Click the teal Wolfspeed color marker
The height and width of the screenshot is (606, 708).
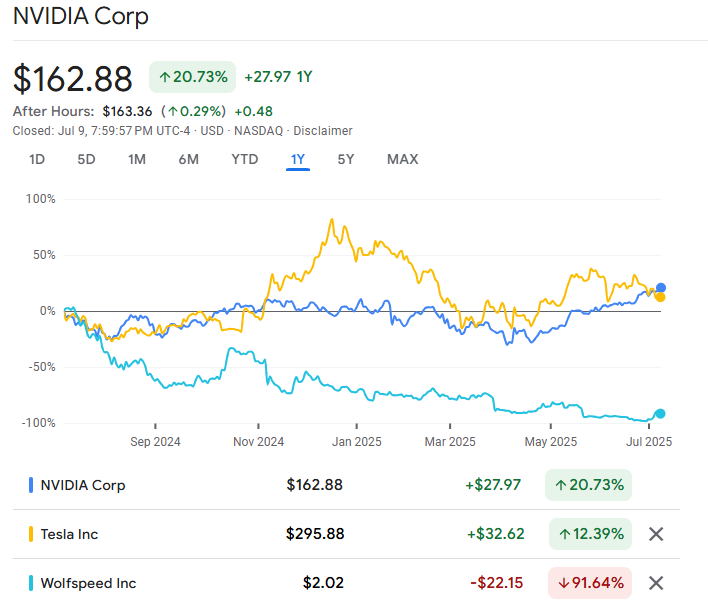point(31,583)
